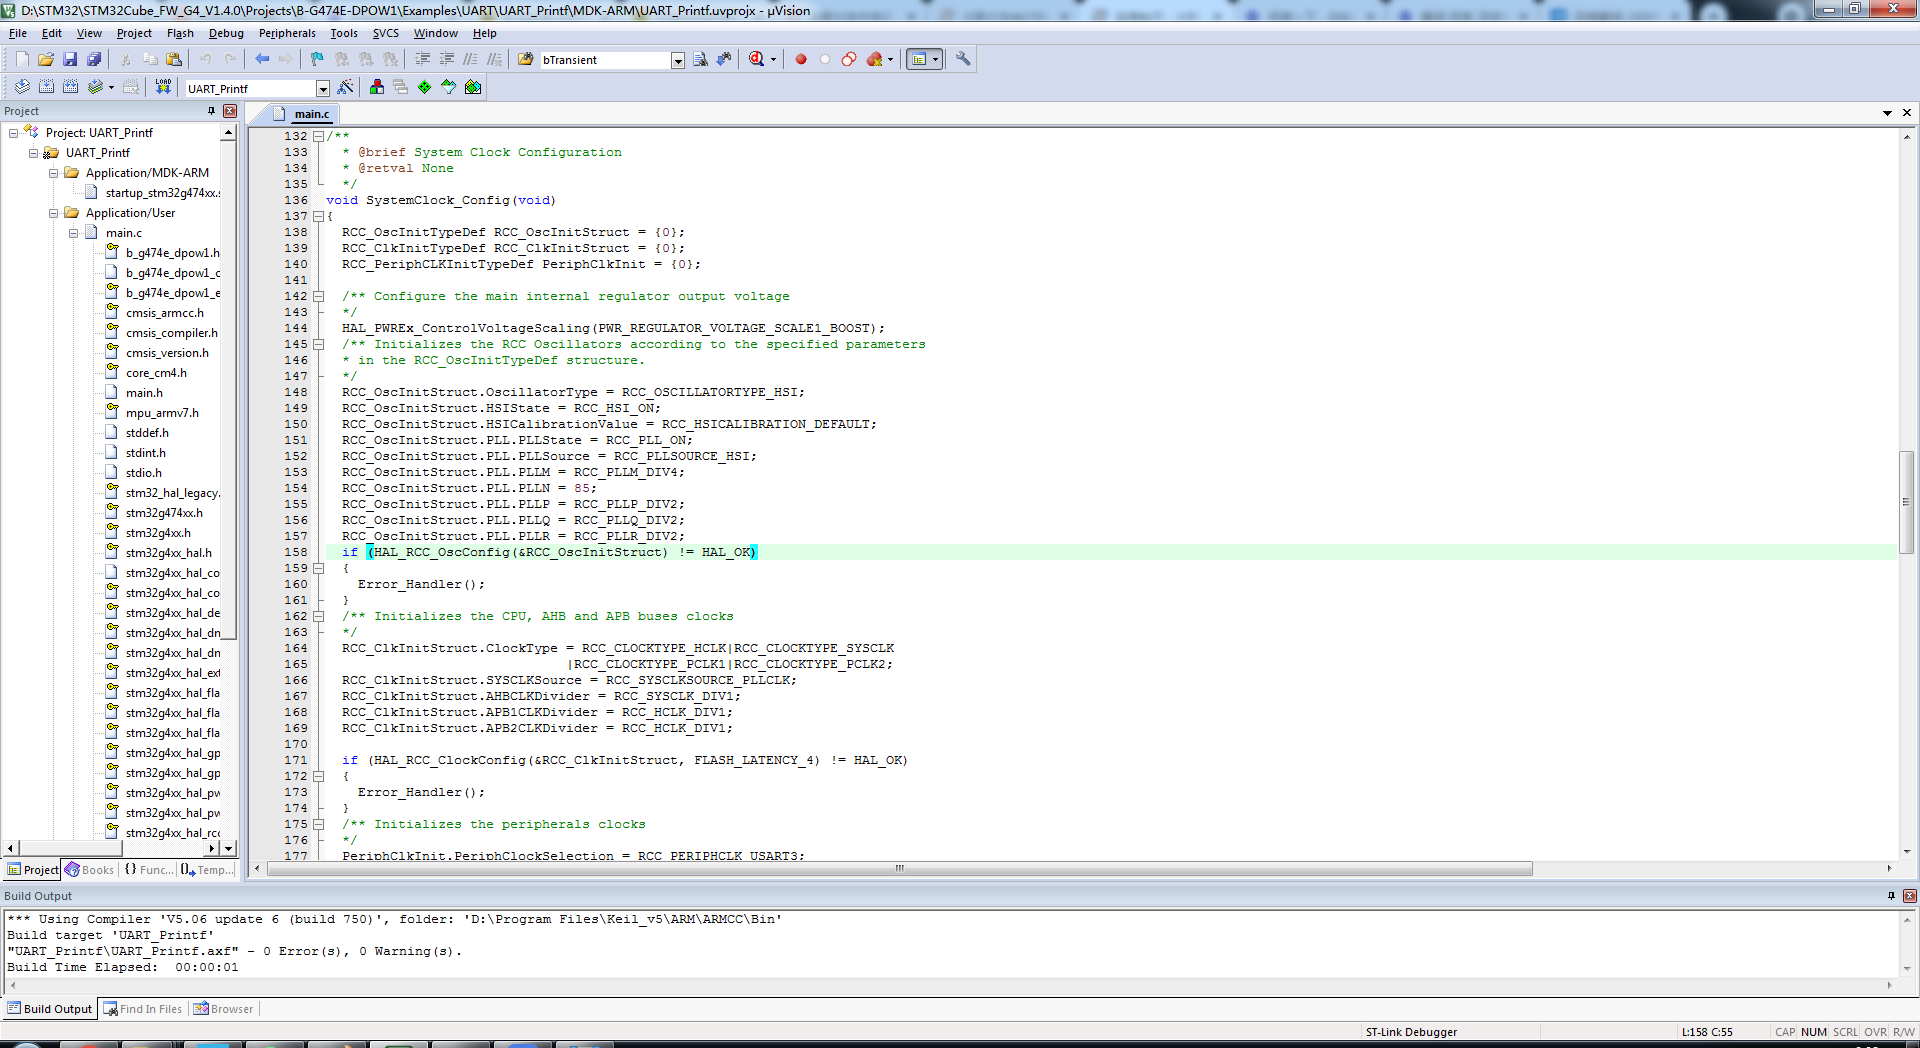
Task: Insert a bookmark with the flag icon
Action: [317, 60]
